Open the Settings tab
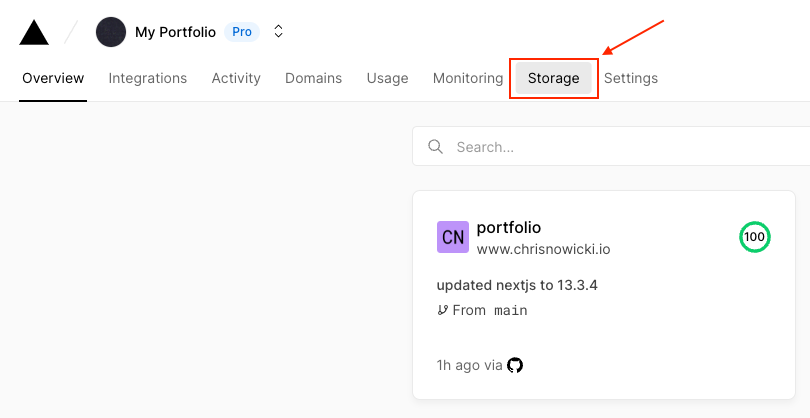 pyautogui.click(x=631, y=78)
